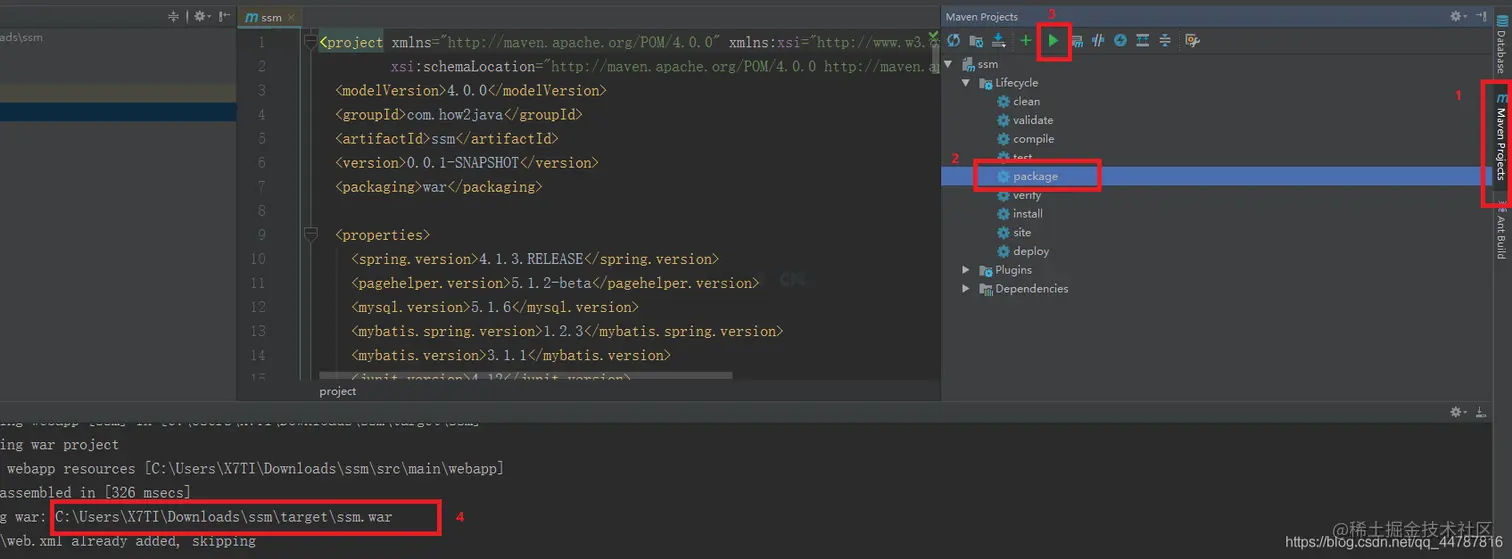The image size is (1512, 559).
Task: Click the ssm Maven module icon
Action: coord(968,64)
